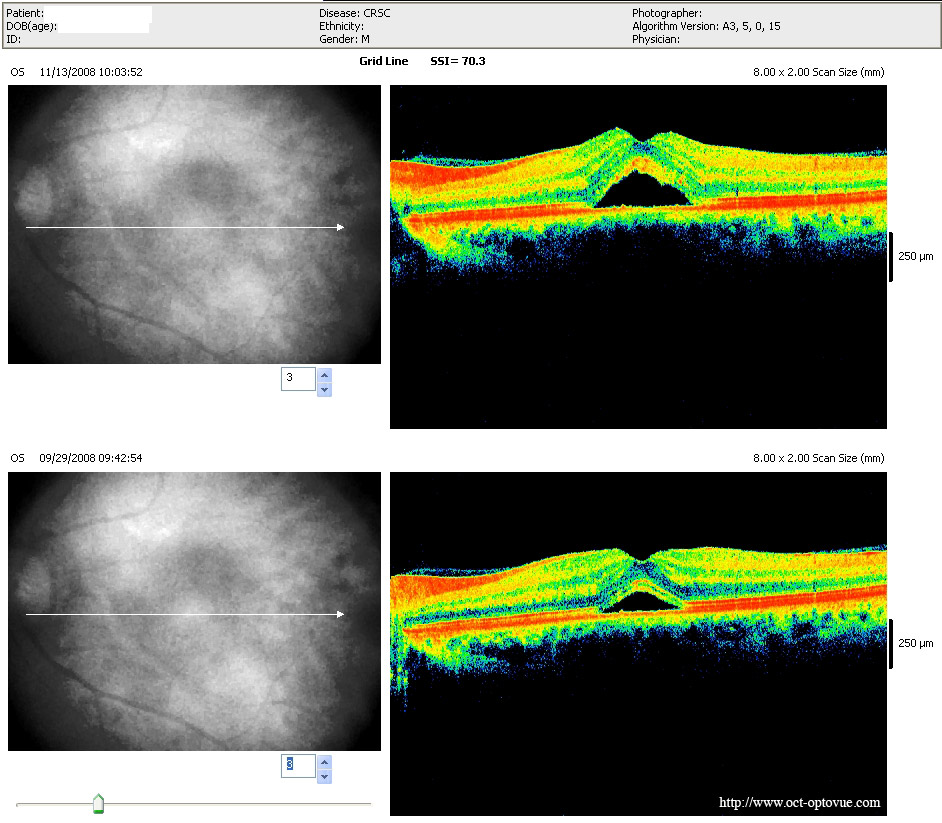942x823 pixels.
Task: Decrease line number for 09/29/2008 scan
Action: [324, 776]
